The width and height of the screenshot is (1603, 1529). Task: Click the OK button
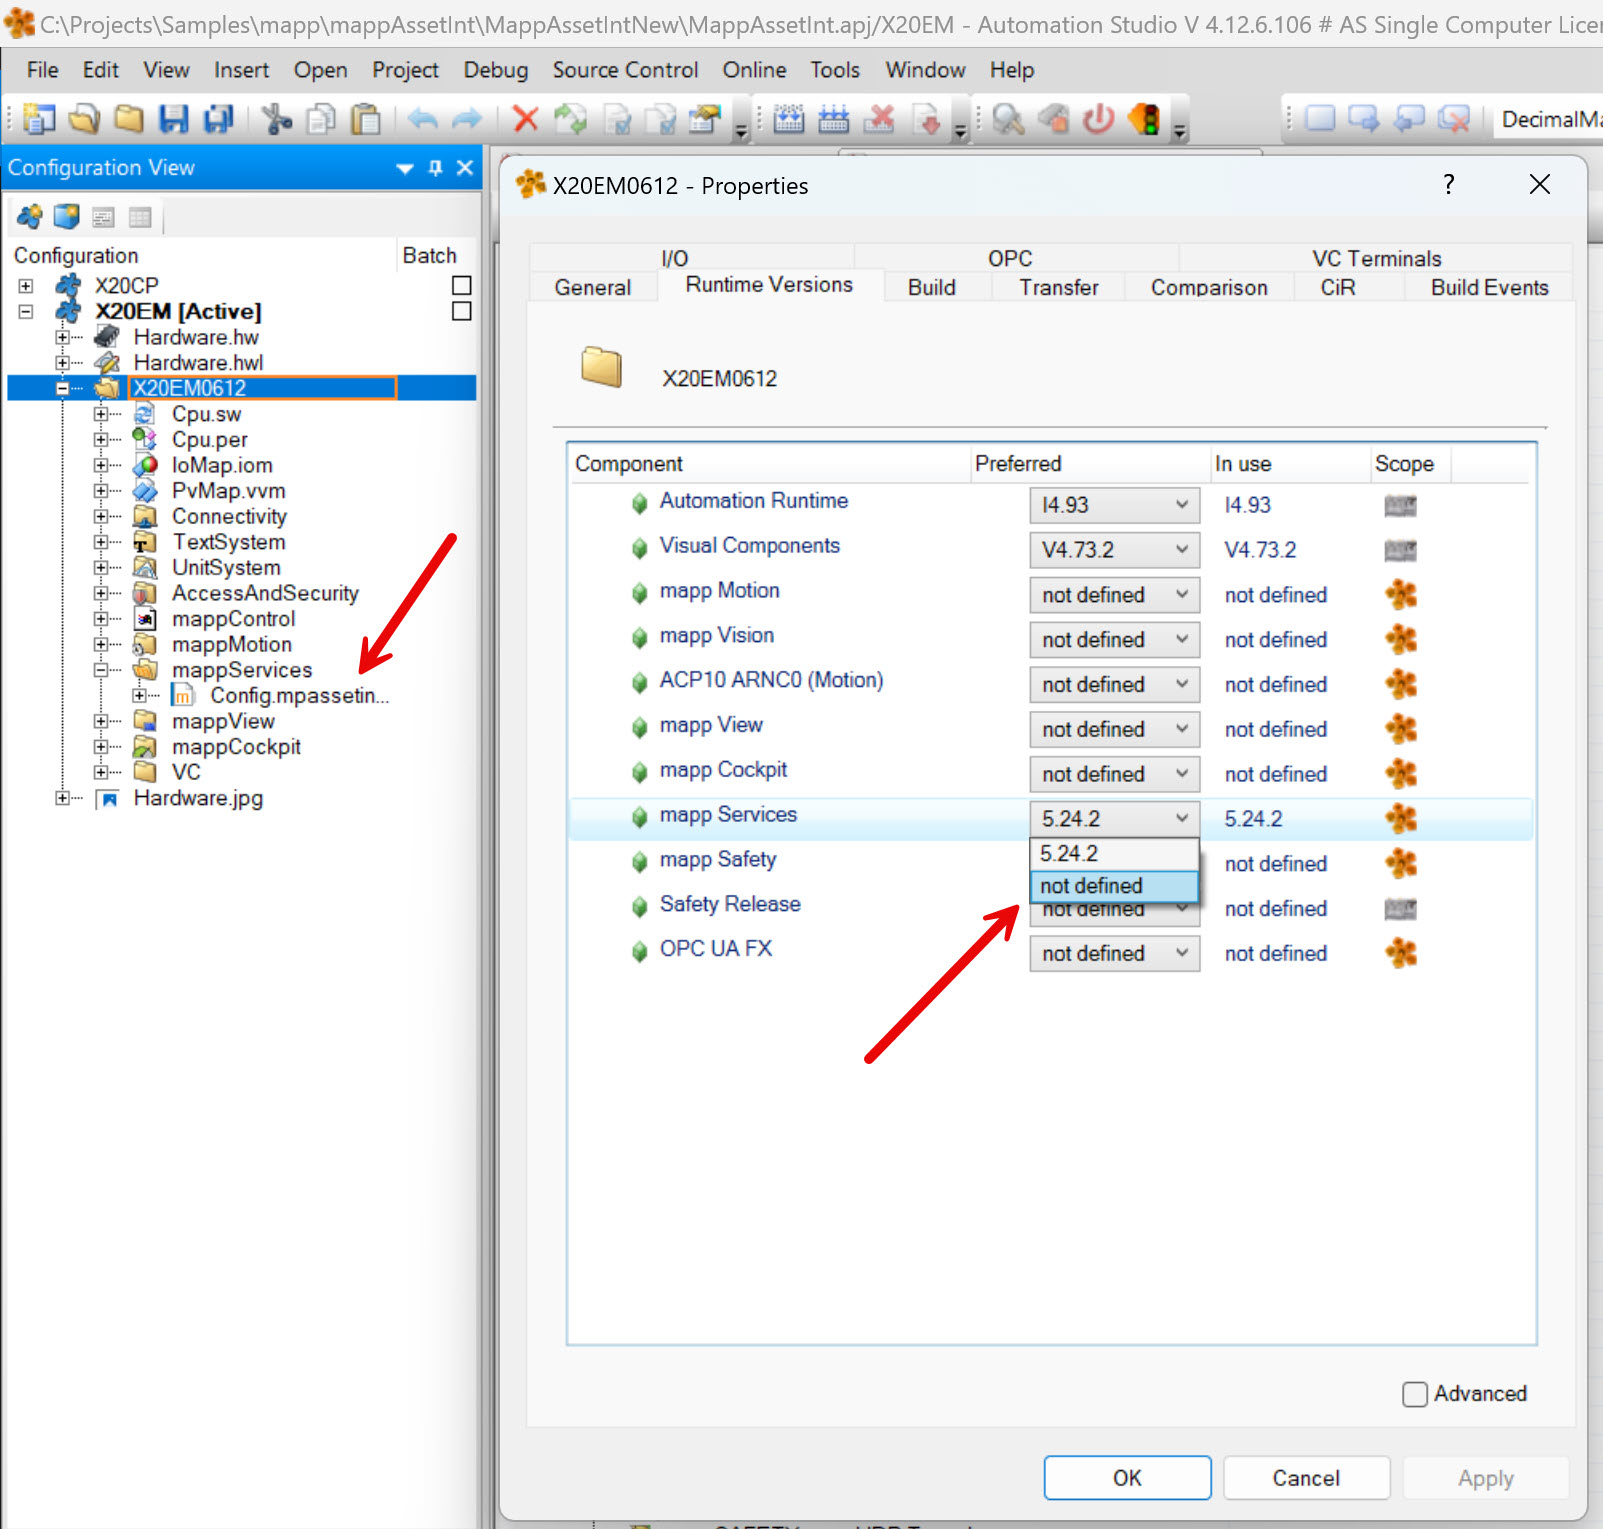1127,1478
